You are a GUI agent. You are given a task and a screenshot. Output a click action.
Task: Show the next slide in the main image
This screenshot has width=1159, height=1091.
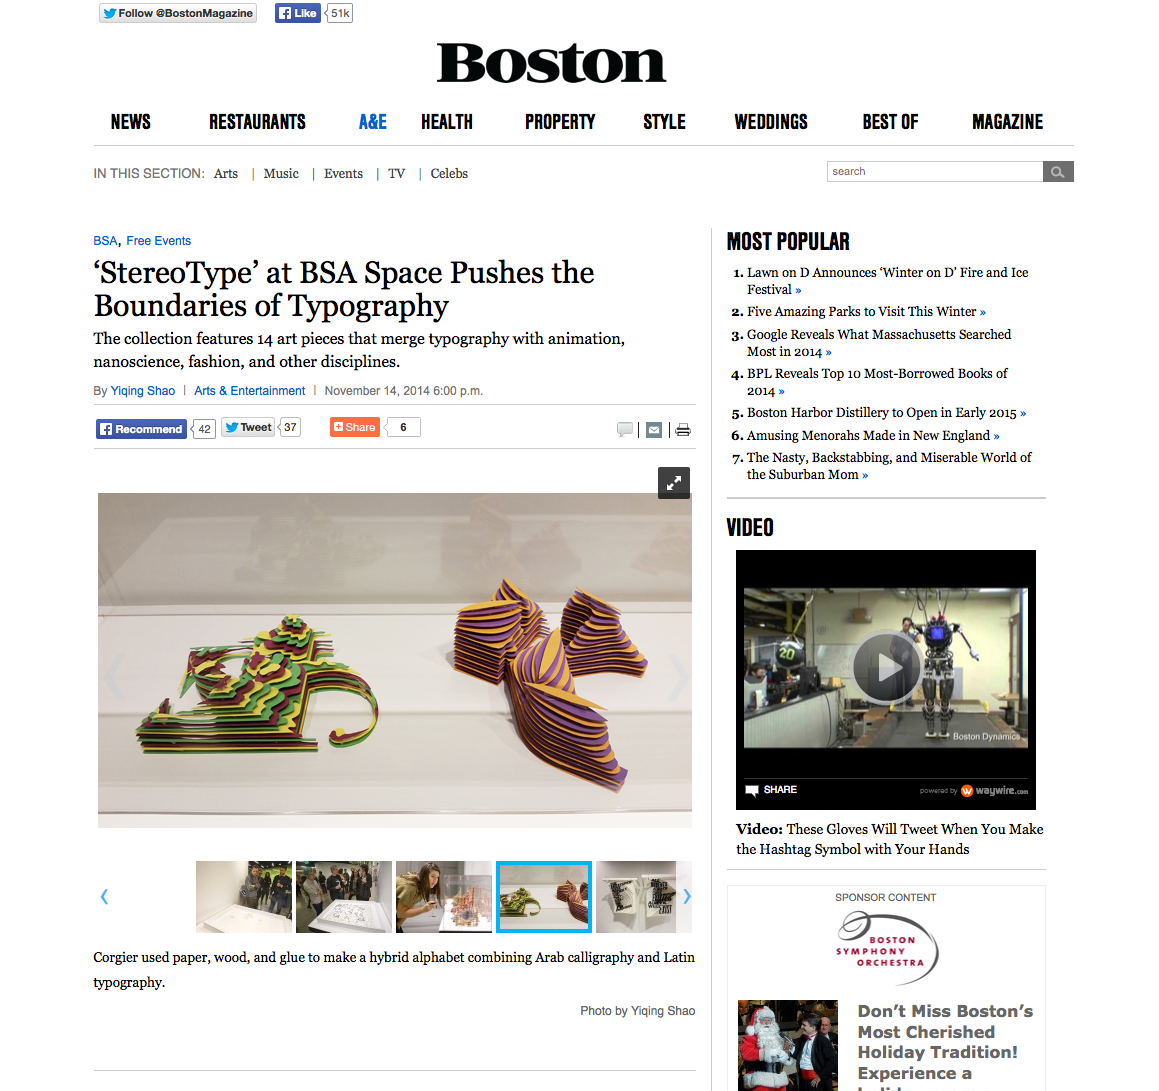678,676
